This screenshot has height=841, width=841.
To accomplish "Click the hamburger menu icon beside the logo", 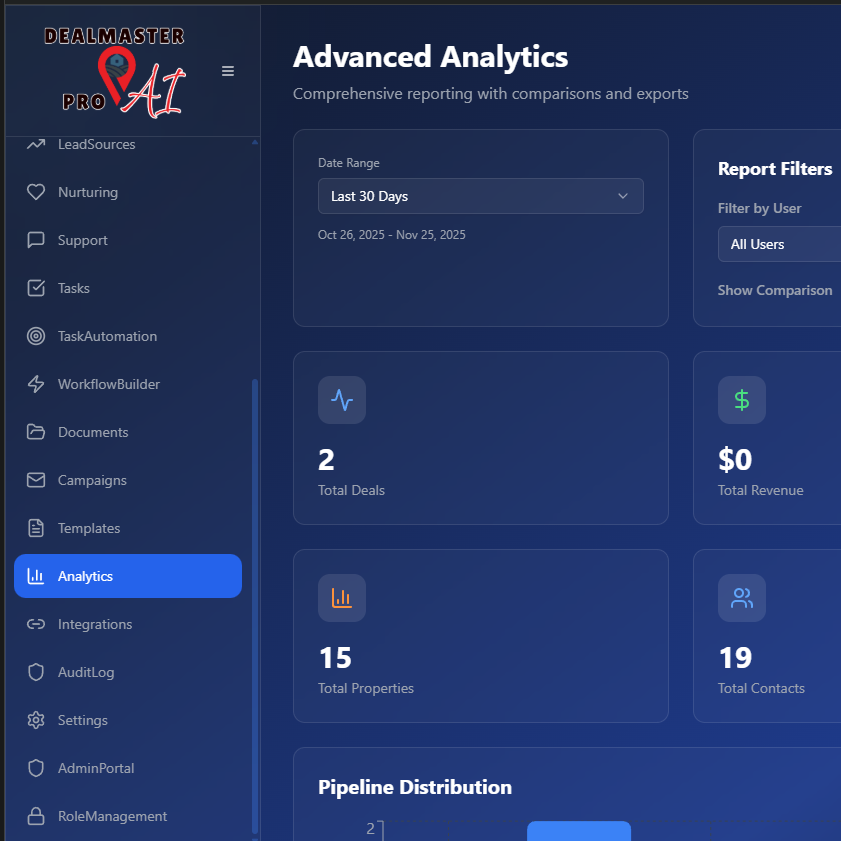I will point(228,71).
